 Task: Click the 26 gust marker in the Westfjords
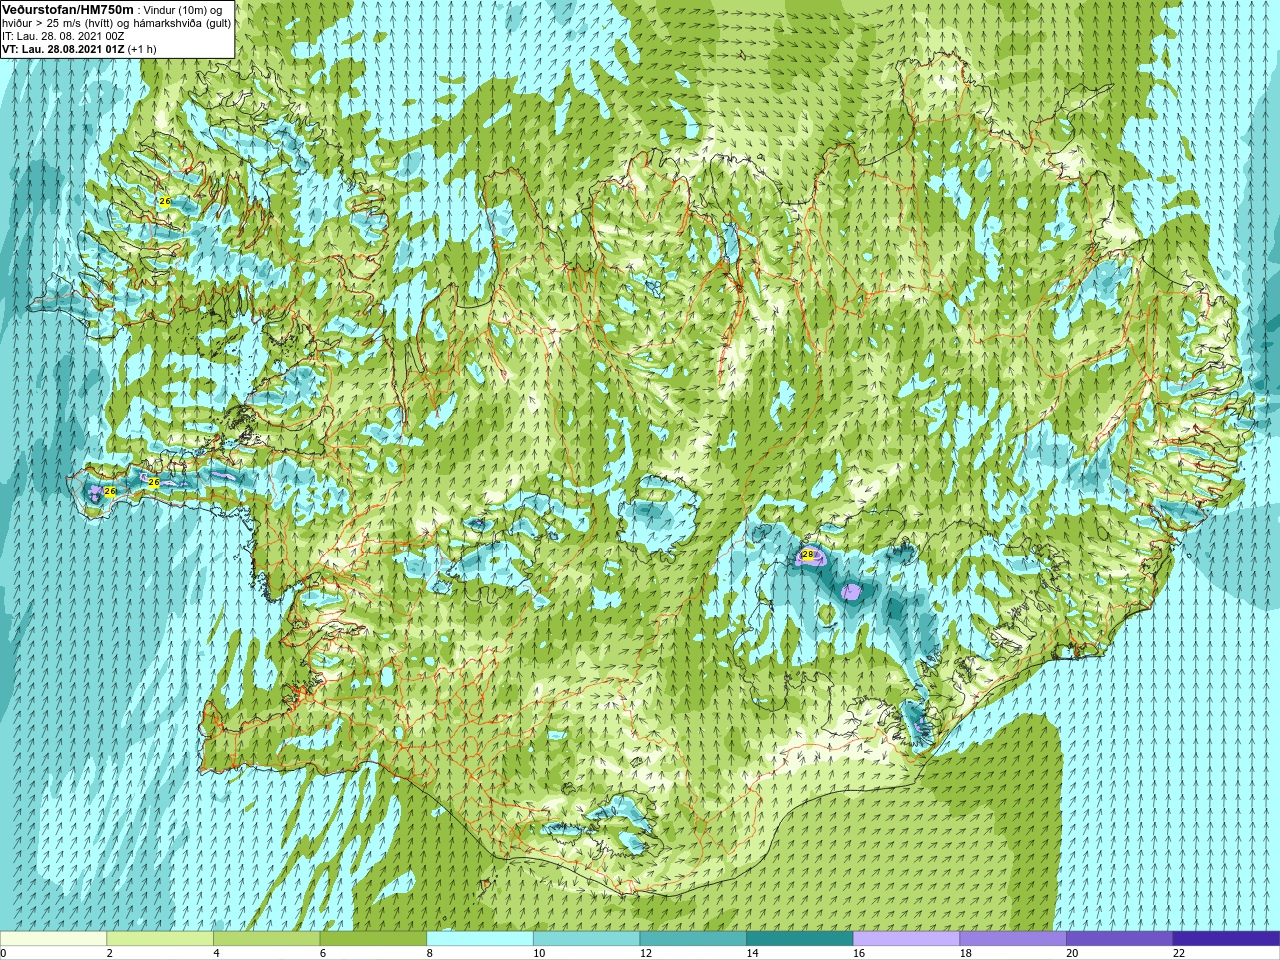pyautogui.click(x=164, y=202)
